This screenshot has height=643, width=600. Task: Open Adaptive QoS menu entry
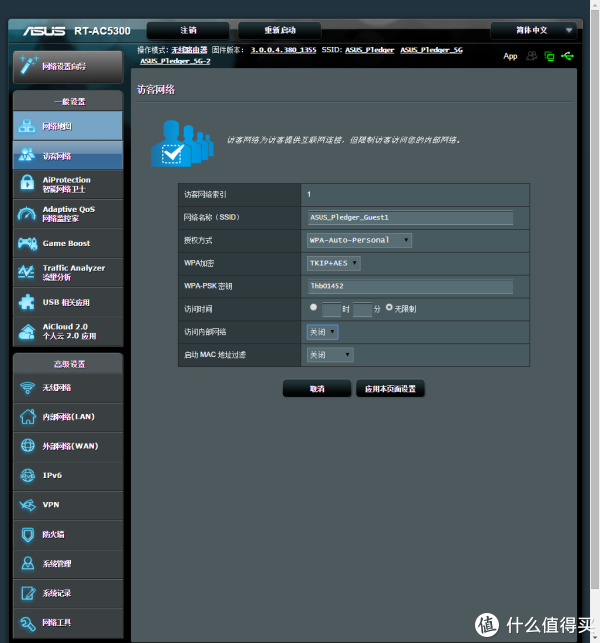click(x=68, y=214)
